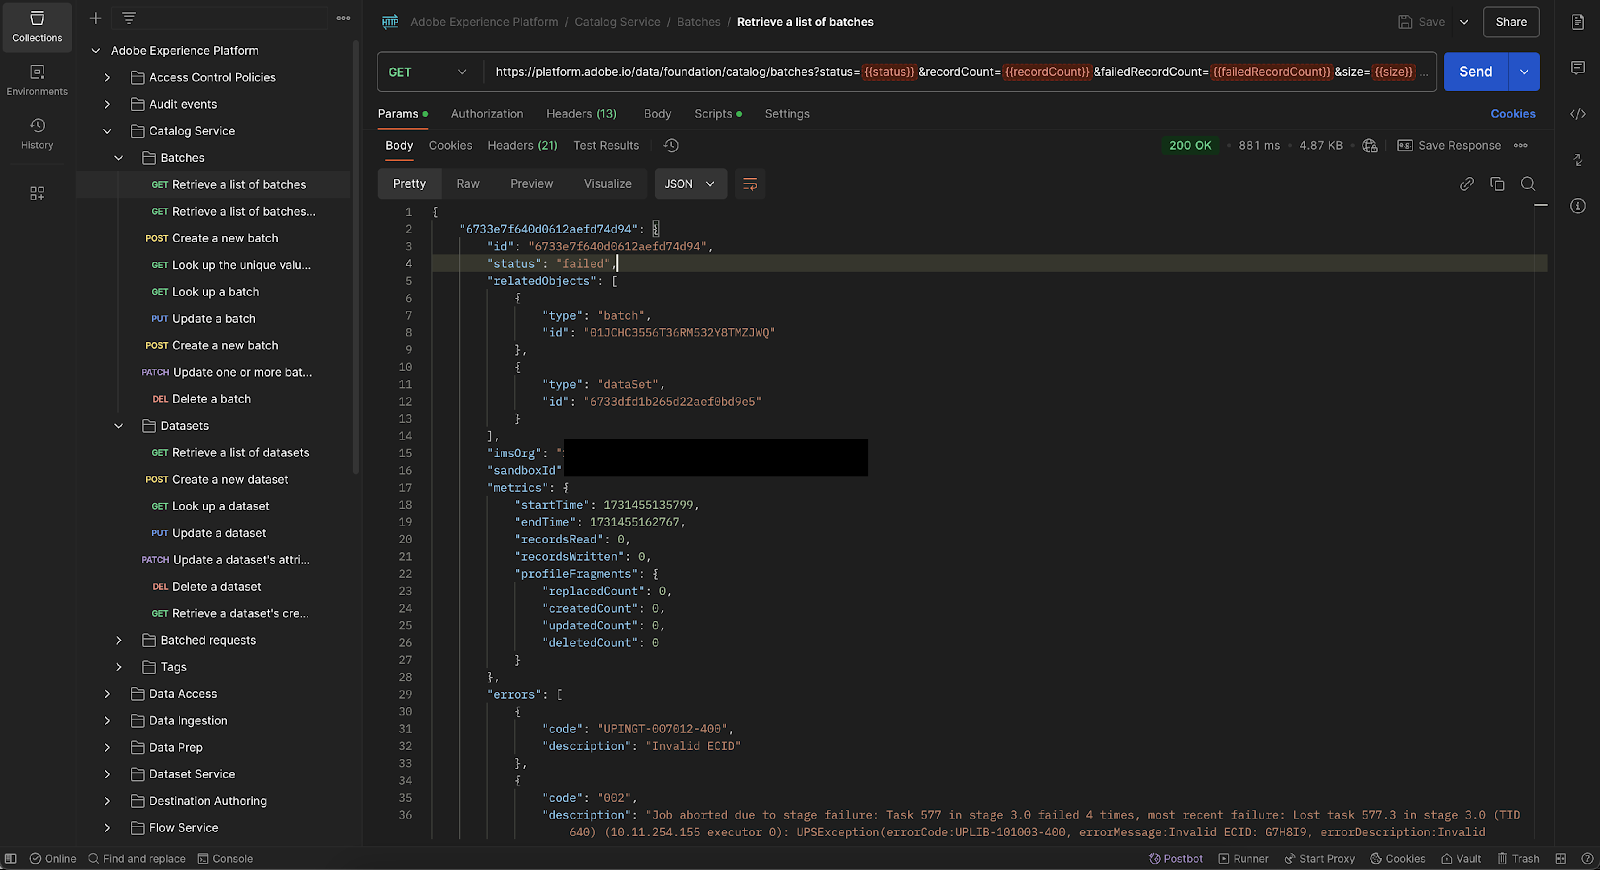This screenshot has height=870, width=1600.
Task: Open Runner in the status bar
Action: (1243, 859)
